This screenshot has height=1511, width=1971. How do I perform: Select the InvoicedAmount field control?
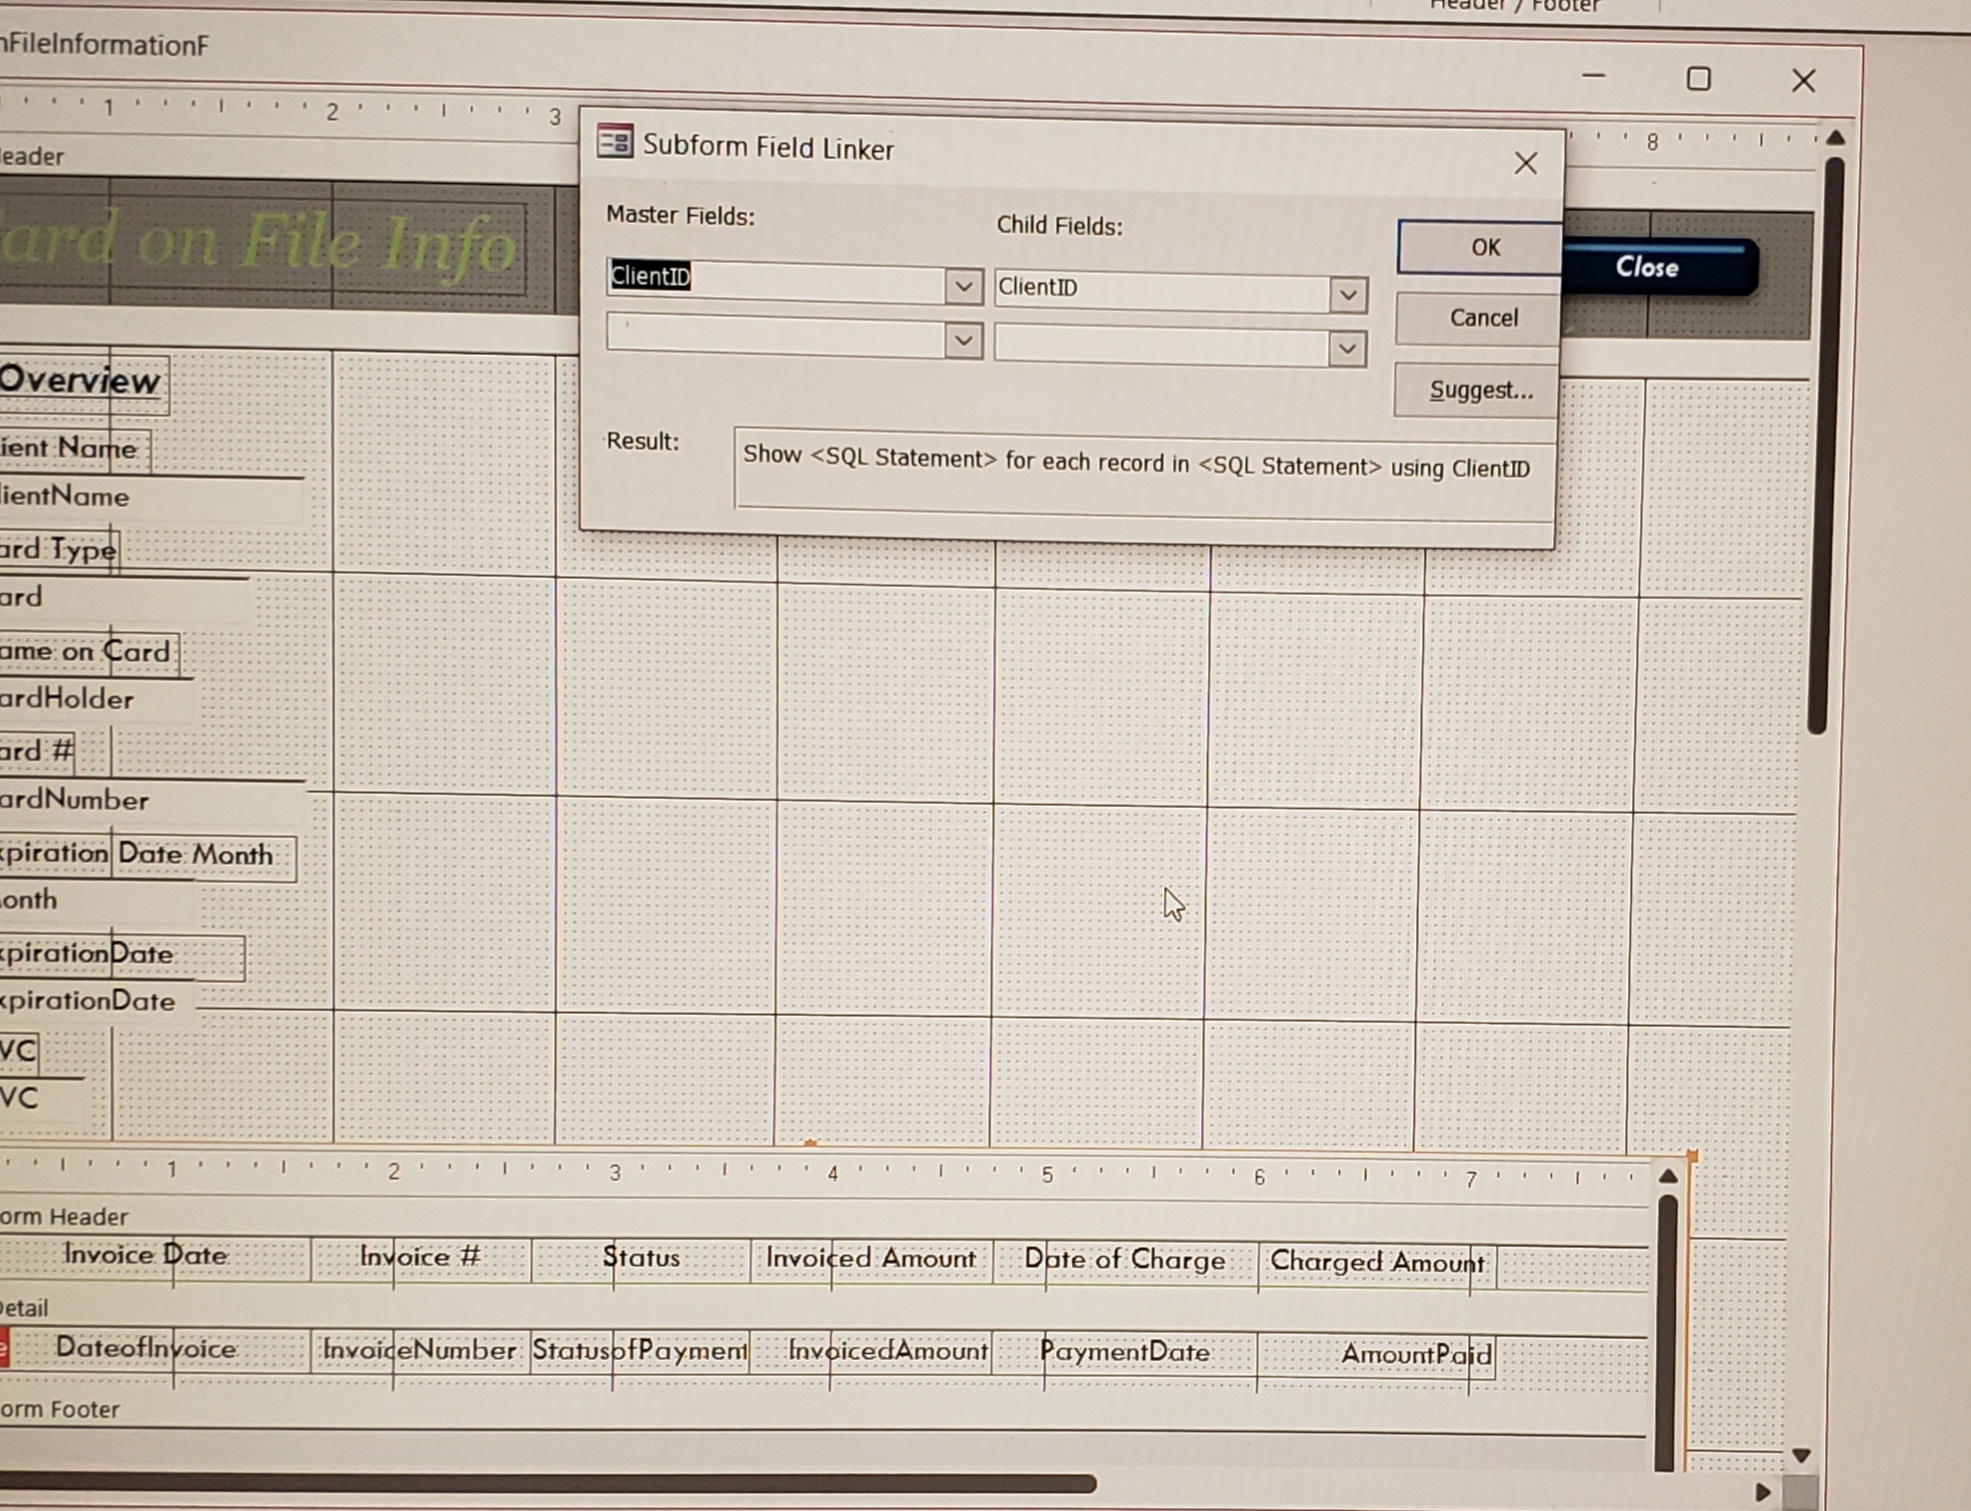click(x=871, y=1353)
